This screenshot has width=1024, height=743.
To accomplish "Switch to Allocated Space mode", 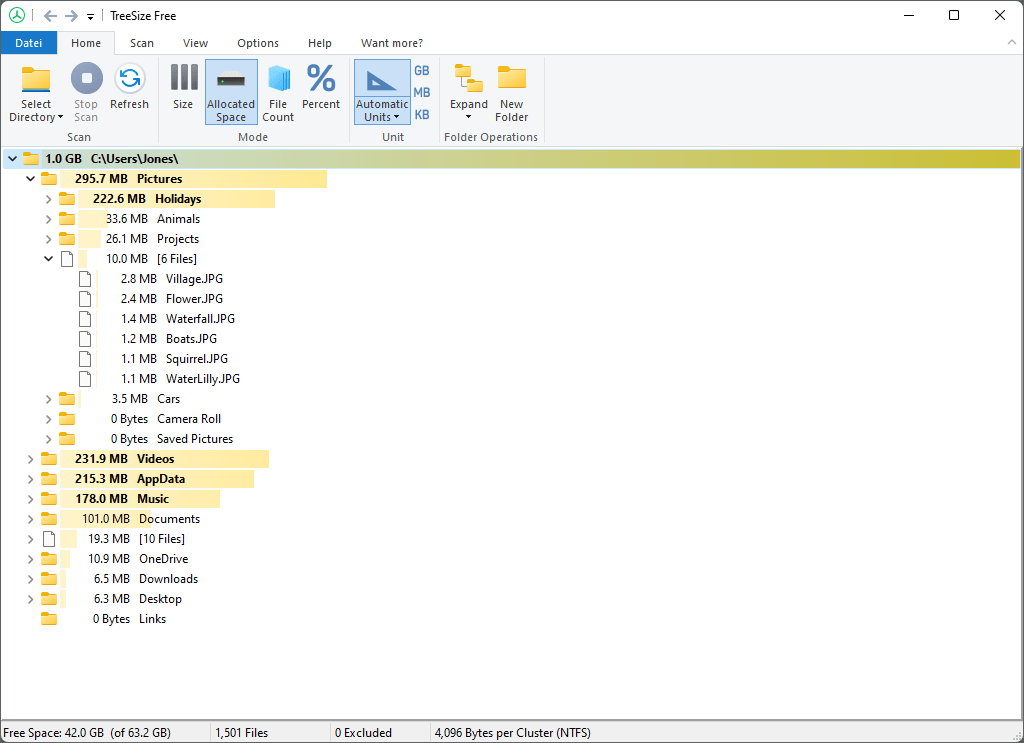I will coord(231,90).
